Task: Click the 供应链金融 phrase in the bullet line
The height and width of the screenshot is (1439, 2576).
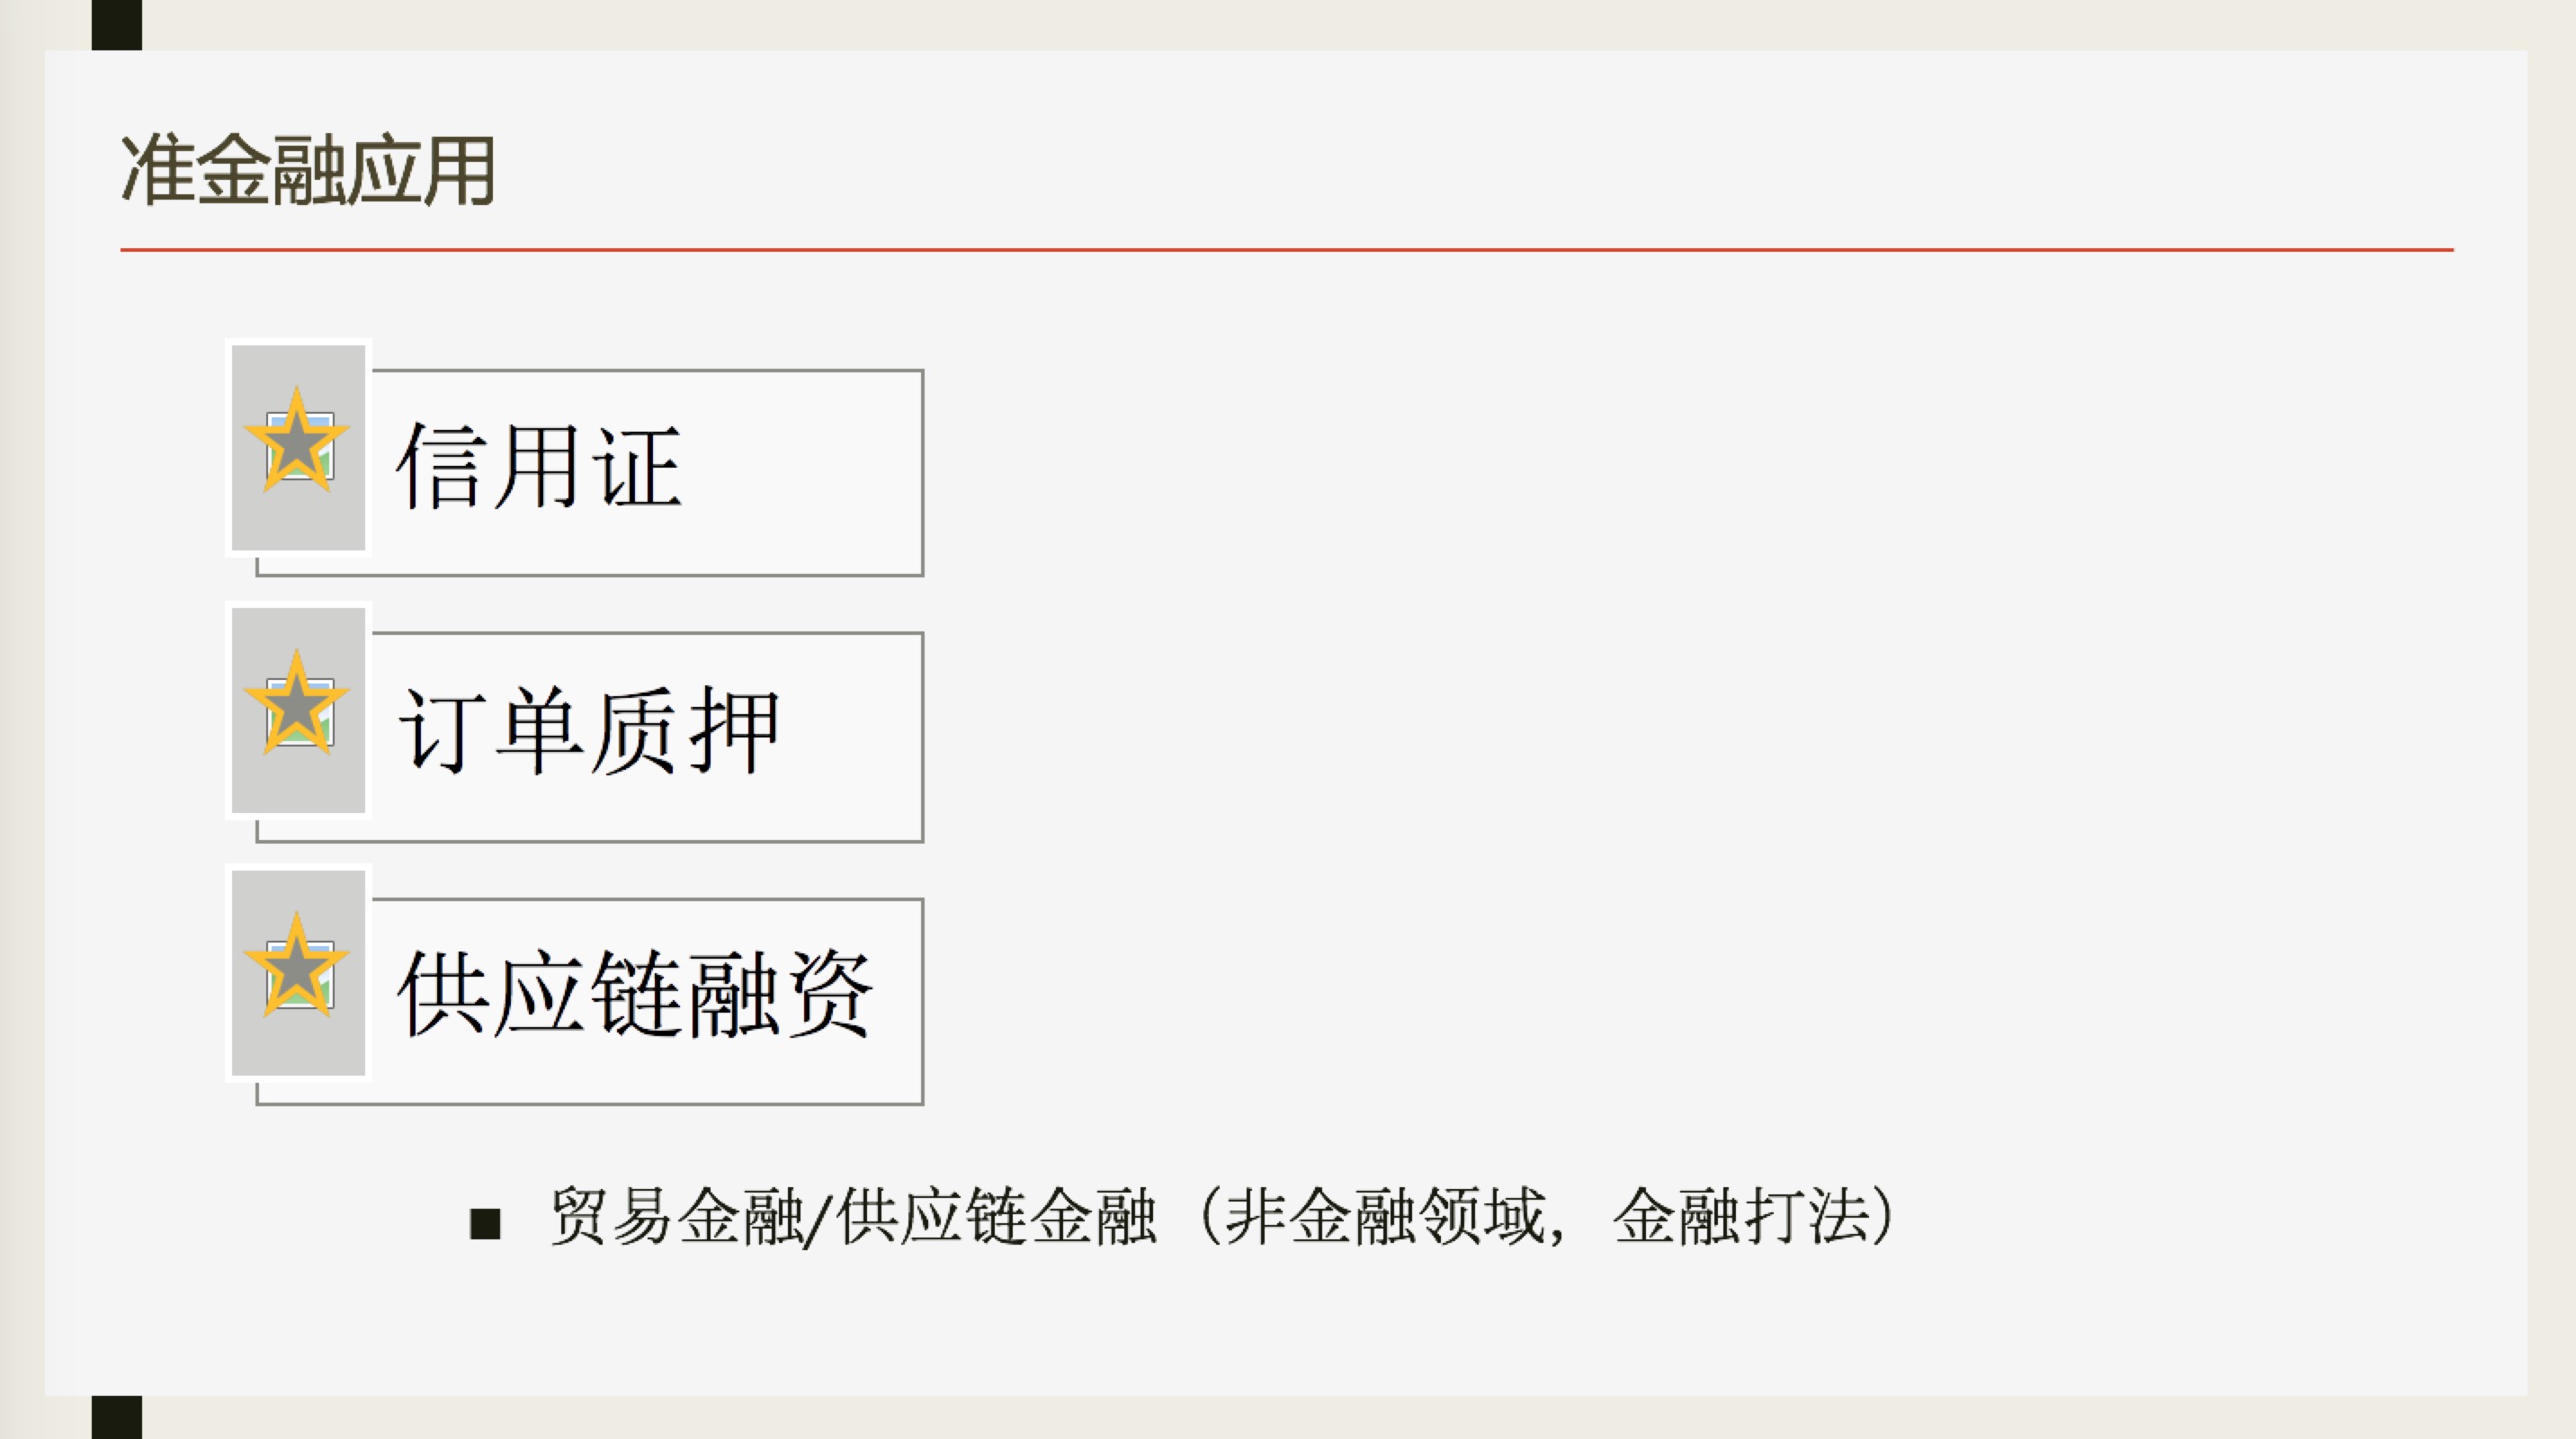Action: [996, 1217]
